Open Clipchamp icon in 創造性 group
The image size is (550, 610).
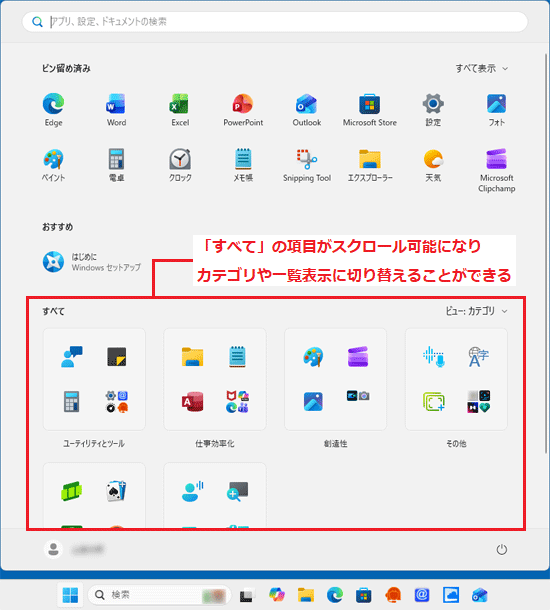tap(358, 356)
